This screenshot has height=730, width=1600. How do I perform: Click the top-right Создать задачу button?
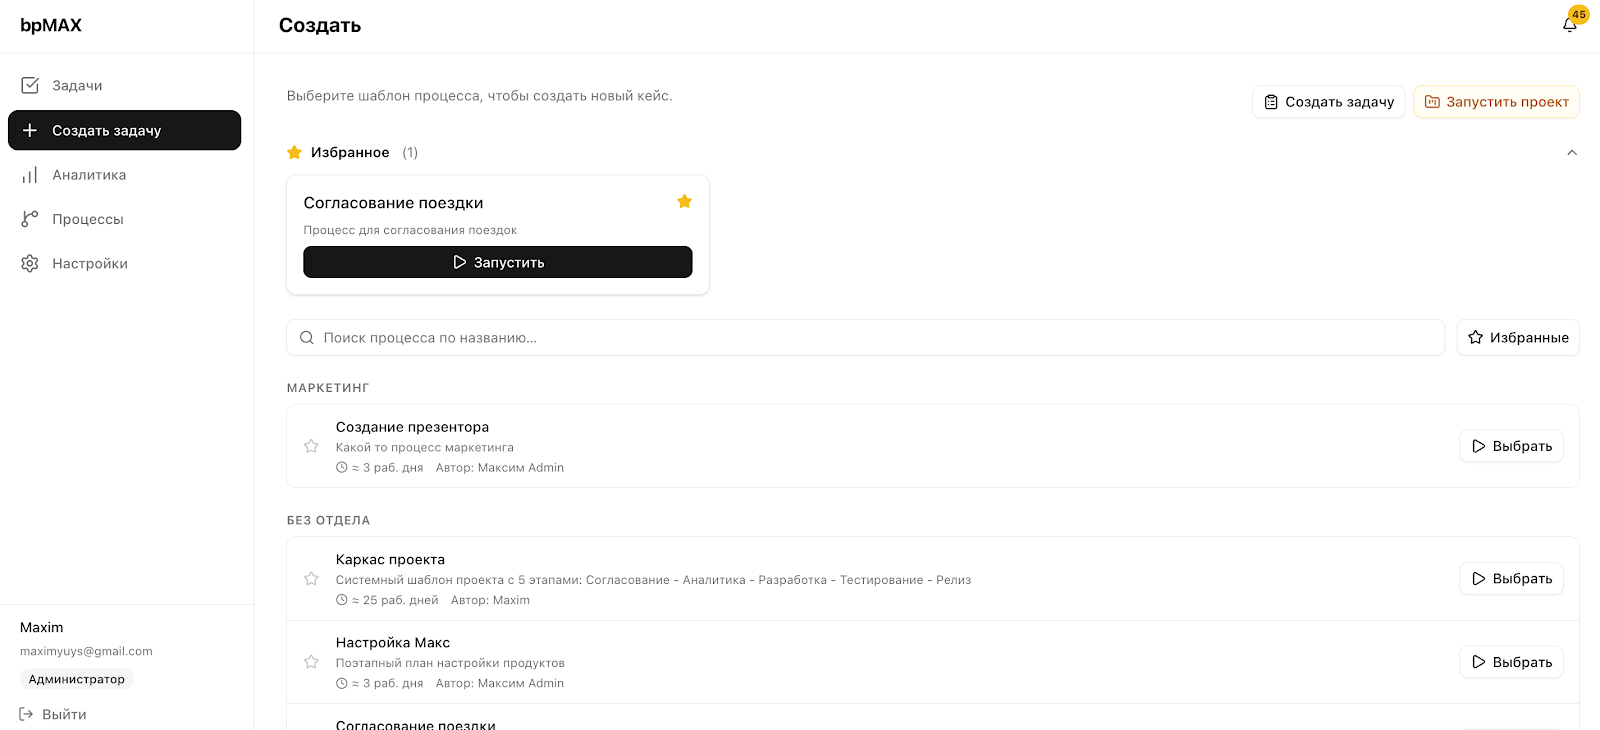pos(1328,102)
